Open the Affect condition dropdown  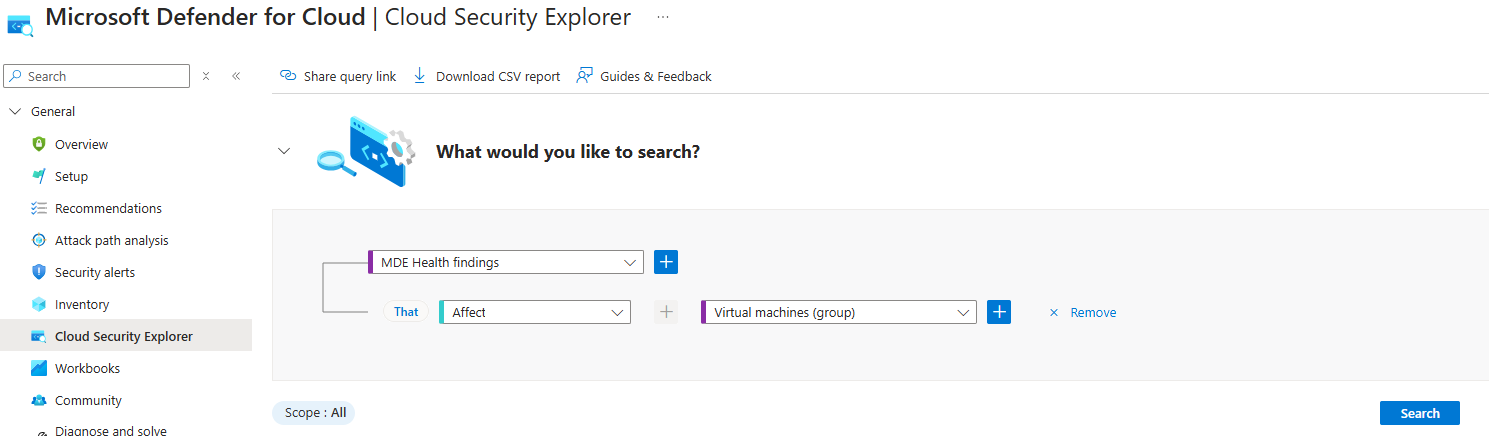(535, 312)
